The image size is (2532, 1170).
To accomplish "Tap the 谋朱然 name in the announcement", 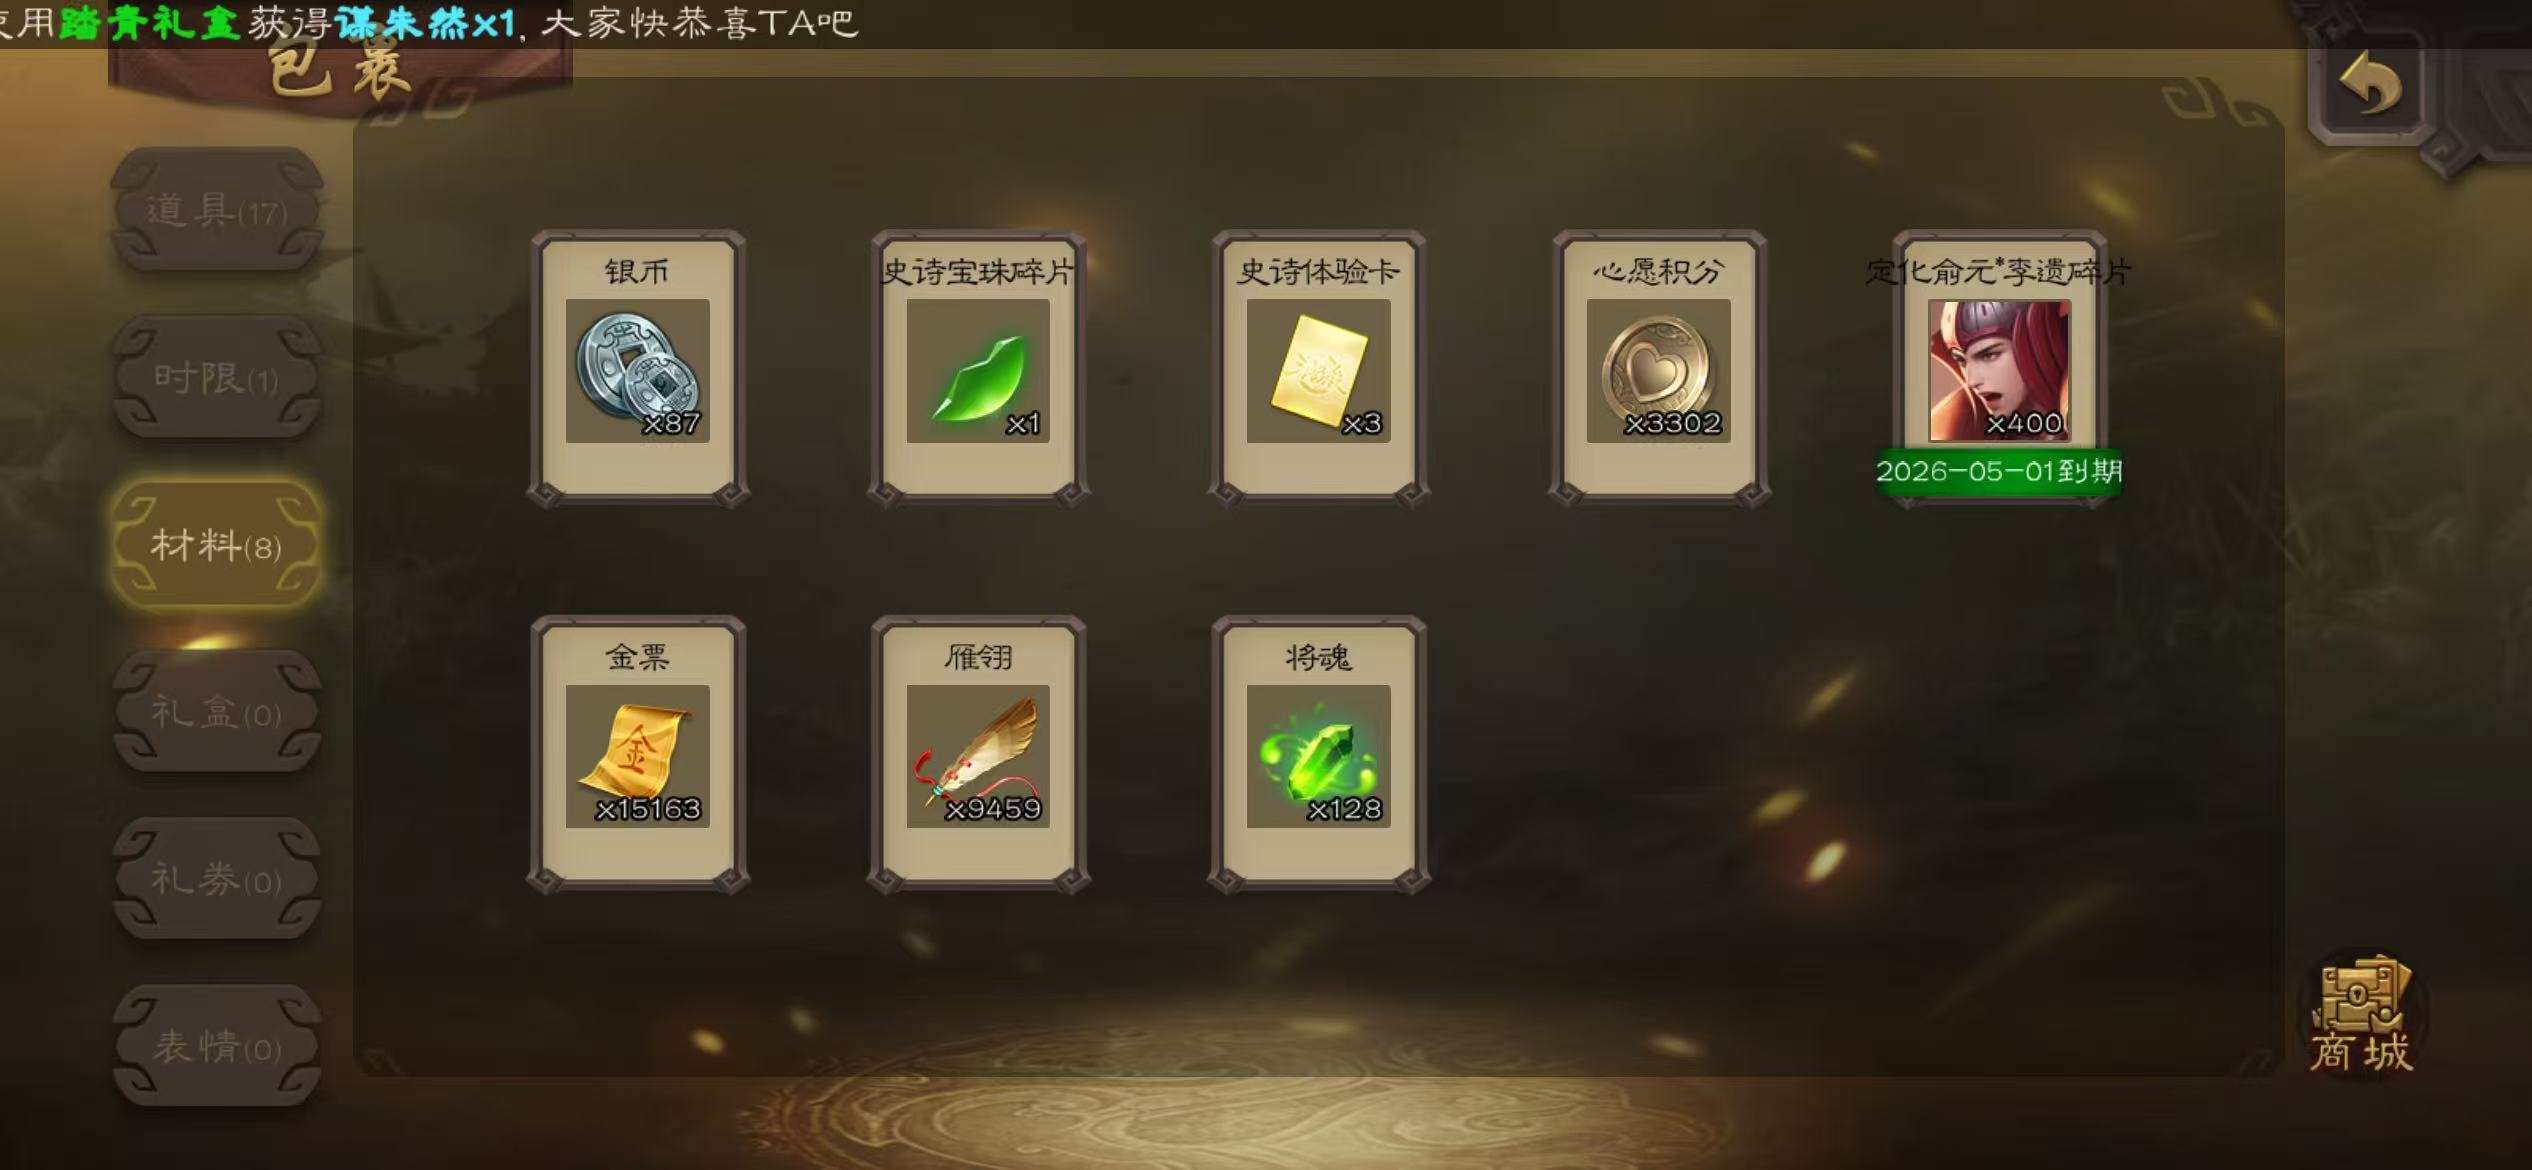I will coord(403,23).
